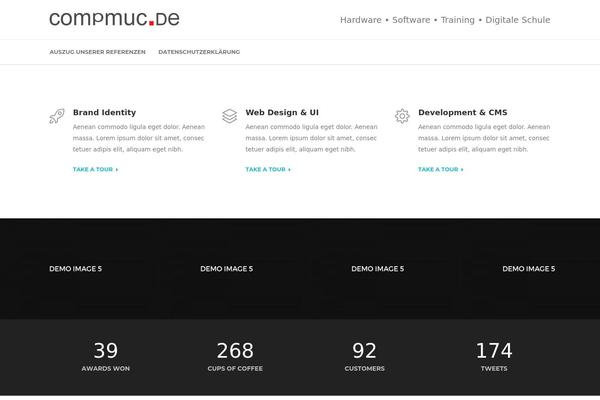Open Datenschutzerklärung menu item

(199, 52)
